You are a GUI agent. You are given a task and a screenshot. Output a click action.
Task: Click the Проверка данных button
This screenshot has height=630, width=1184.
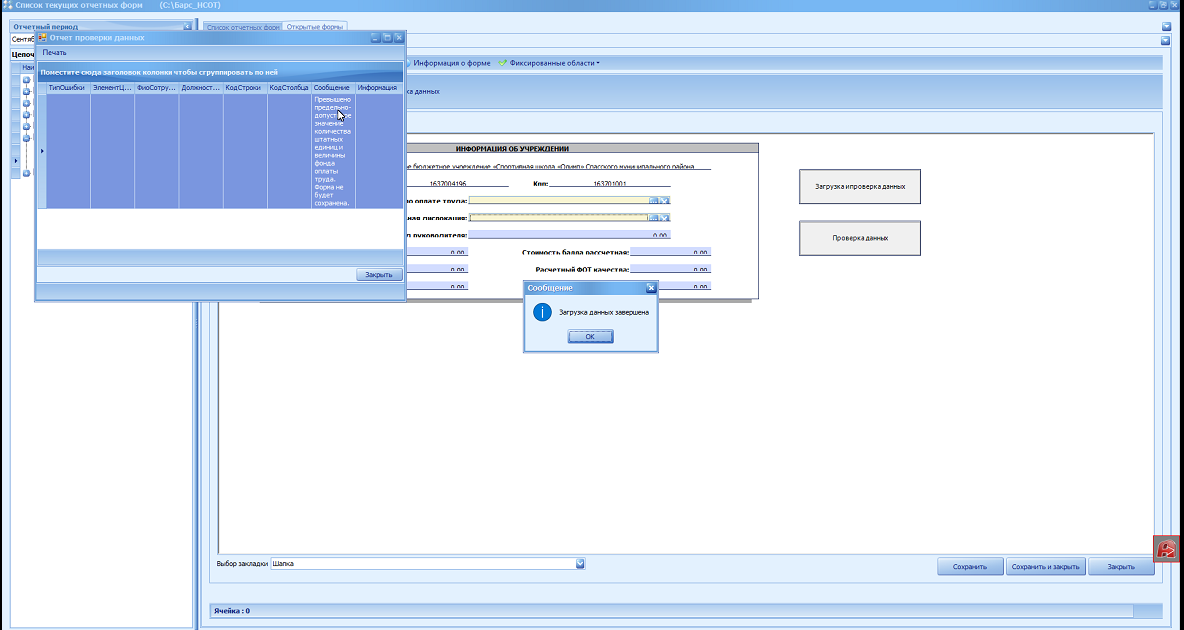859,238
